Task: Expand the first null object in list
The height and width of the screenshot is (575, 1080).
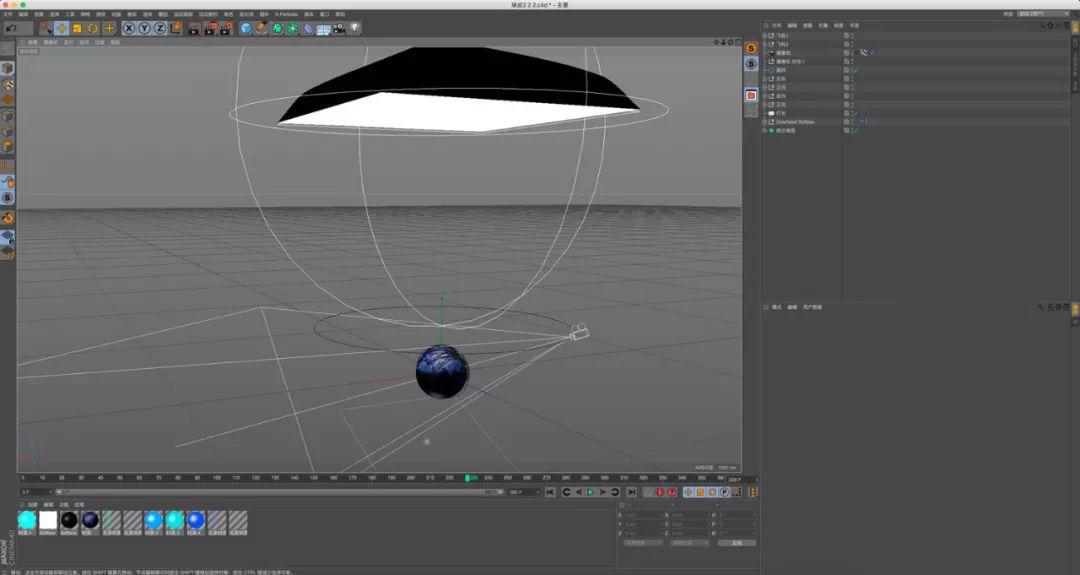Action: coord(765,35)
